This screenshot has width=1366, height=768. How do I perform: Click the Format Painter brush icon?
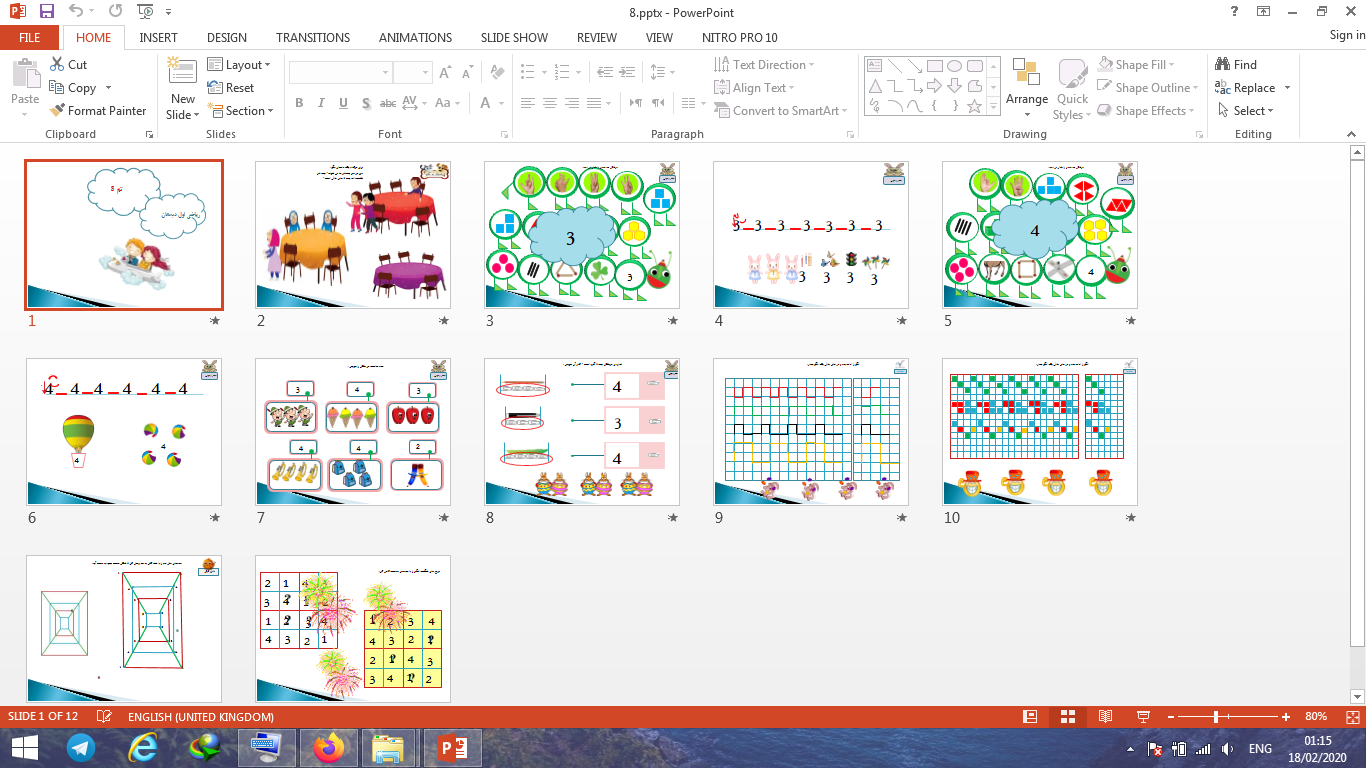point(57,111)
